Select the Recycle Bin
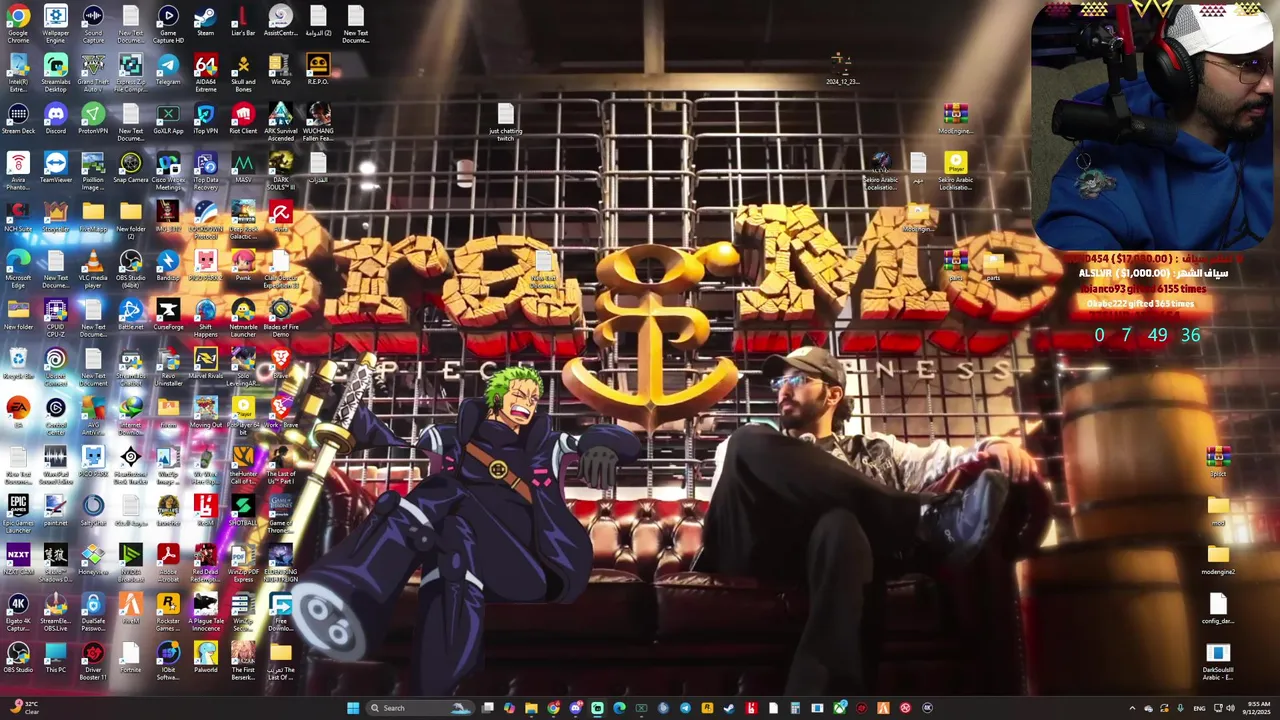Viewport: 1280px width, 720px height. 18,365
